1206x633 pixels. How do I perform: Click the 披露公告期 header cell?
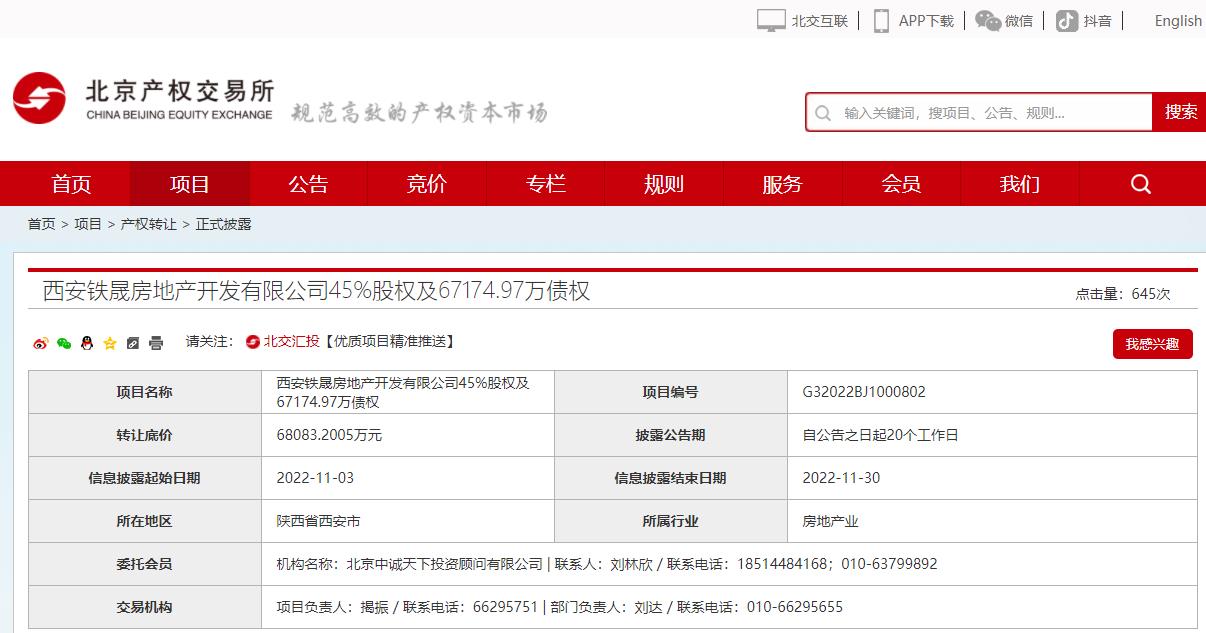point(670,435)
